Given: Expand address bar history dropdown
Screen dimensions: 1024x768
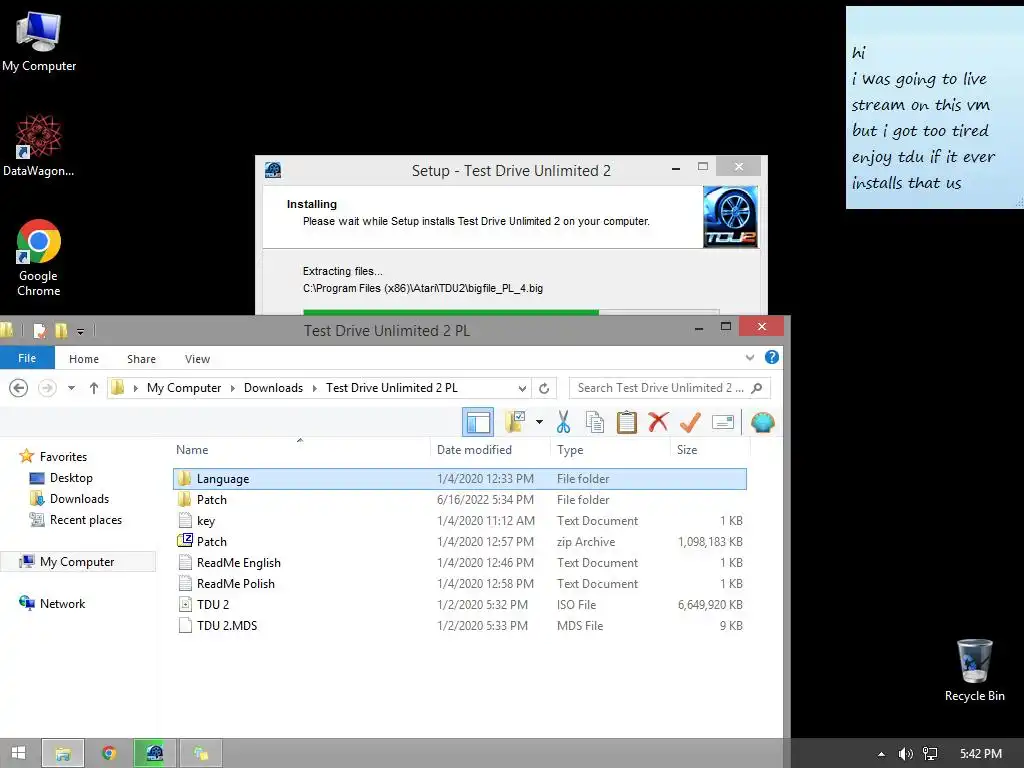Looking at the screenshot, I should [522, 389].
